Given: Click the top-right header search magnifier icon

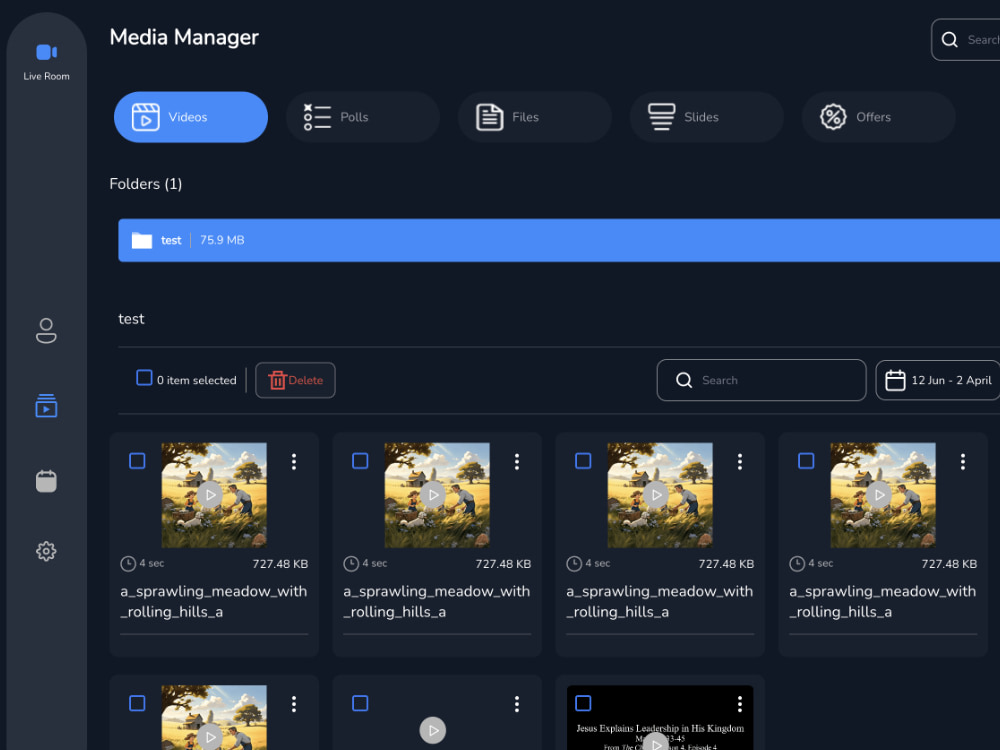Looking at the screenshot, I should coord(949,40).
